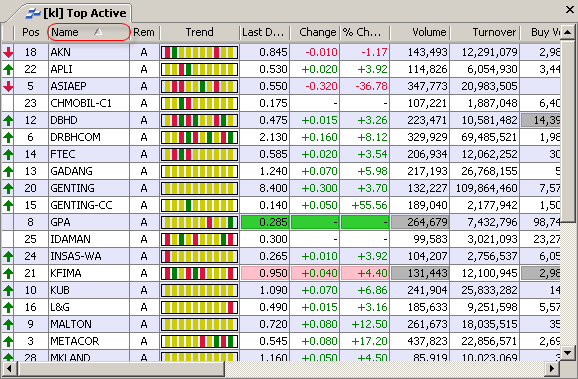This screenshot has width=578, height=379.
Task: Click the green up arrow beside DRBHCOM
Action: 8,137
